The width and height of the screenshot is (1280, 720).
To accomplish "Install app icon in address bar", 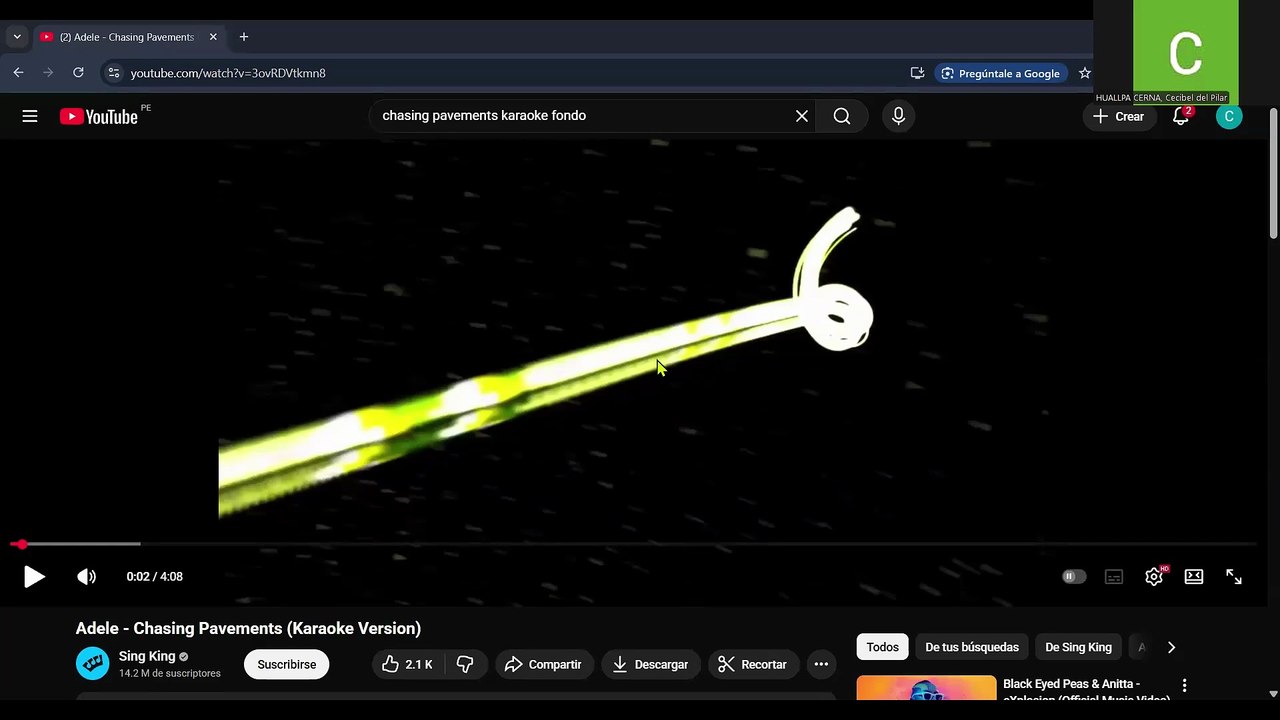I will pyautogui.click(x=917, y=73).
